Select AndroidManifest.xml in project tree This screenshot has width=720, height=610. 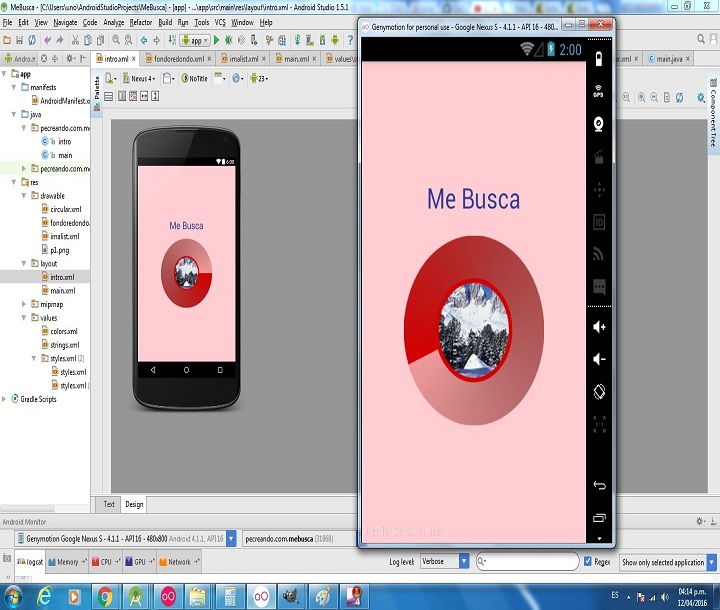click(61, 101)
